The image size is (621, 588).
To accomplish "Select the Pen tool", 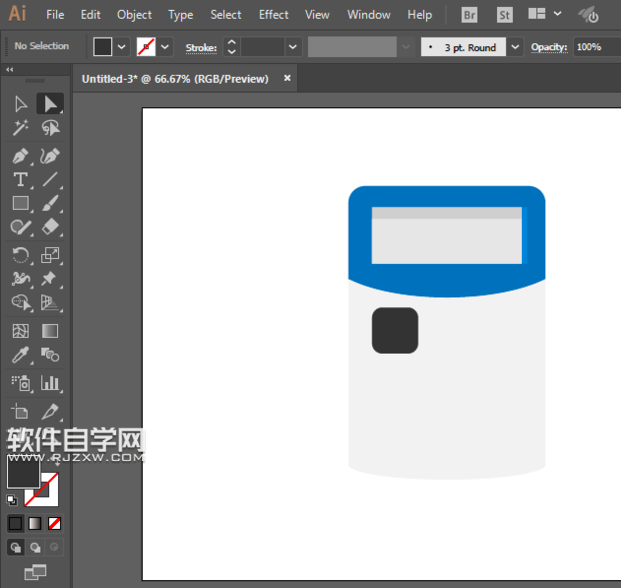I will coord(20,156).
